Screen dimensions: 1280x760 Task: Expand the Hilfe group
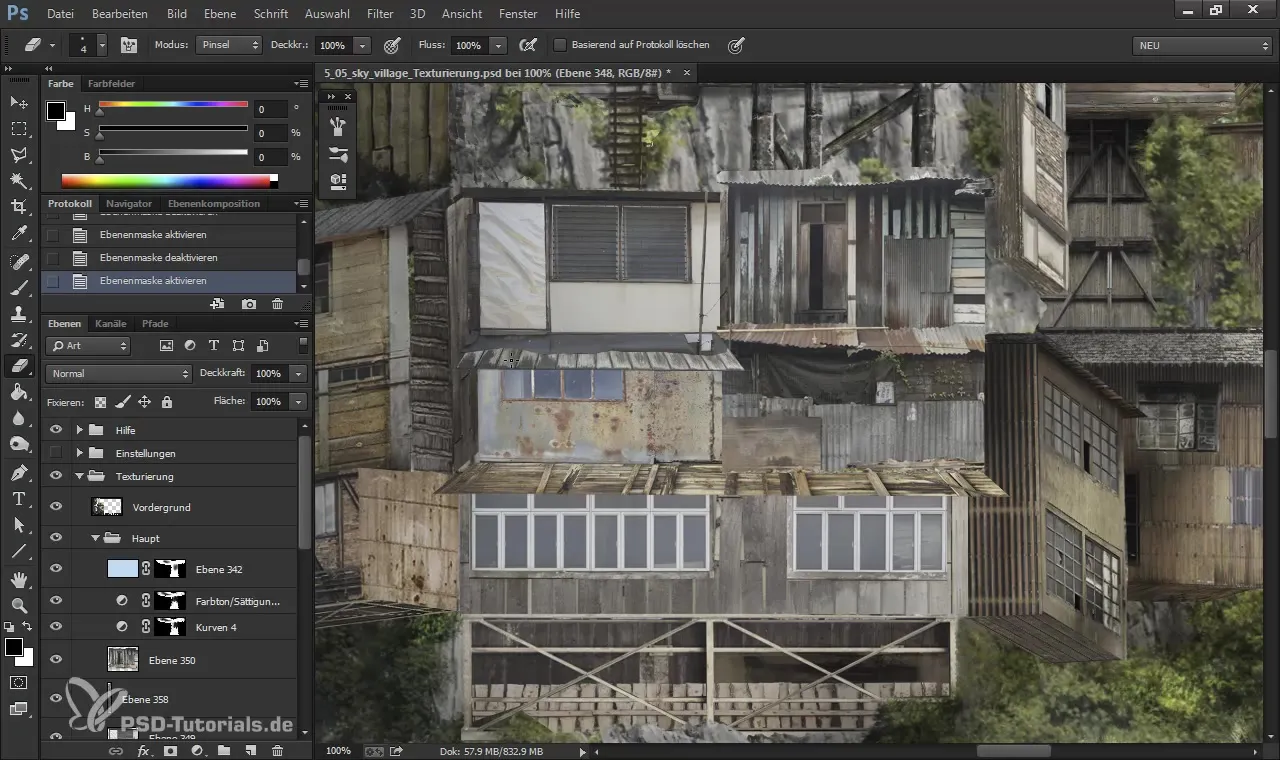[x=79, y=430]
